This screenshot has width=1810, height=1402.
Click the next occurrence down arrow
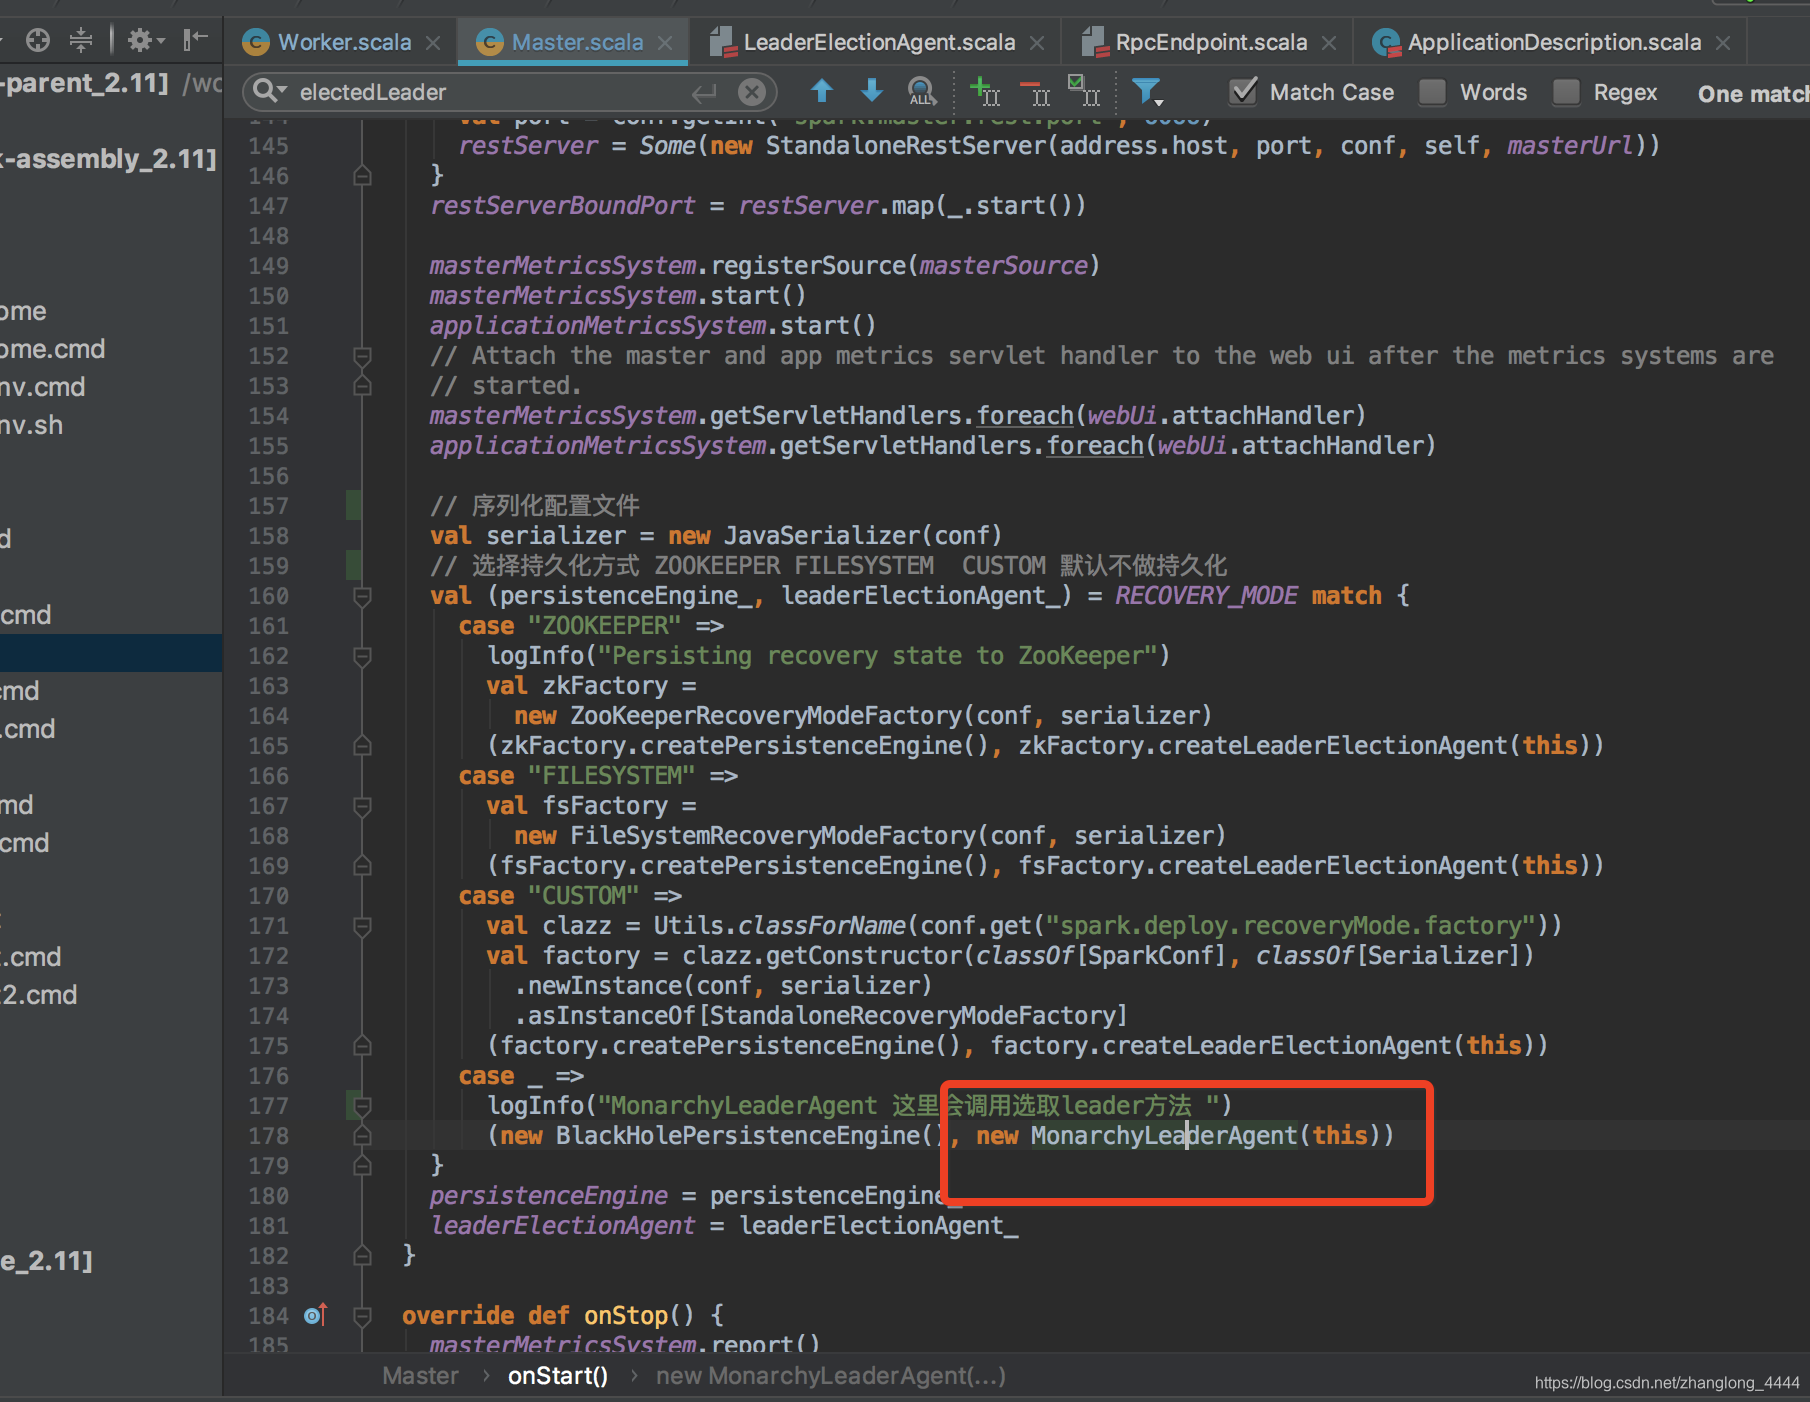(871, 91)
